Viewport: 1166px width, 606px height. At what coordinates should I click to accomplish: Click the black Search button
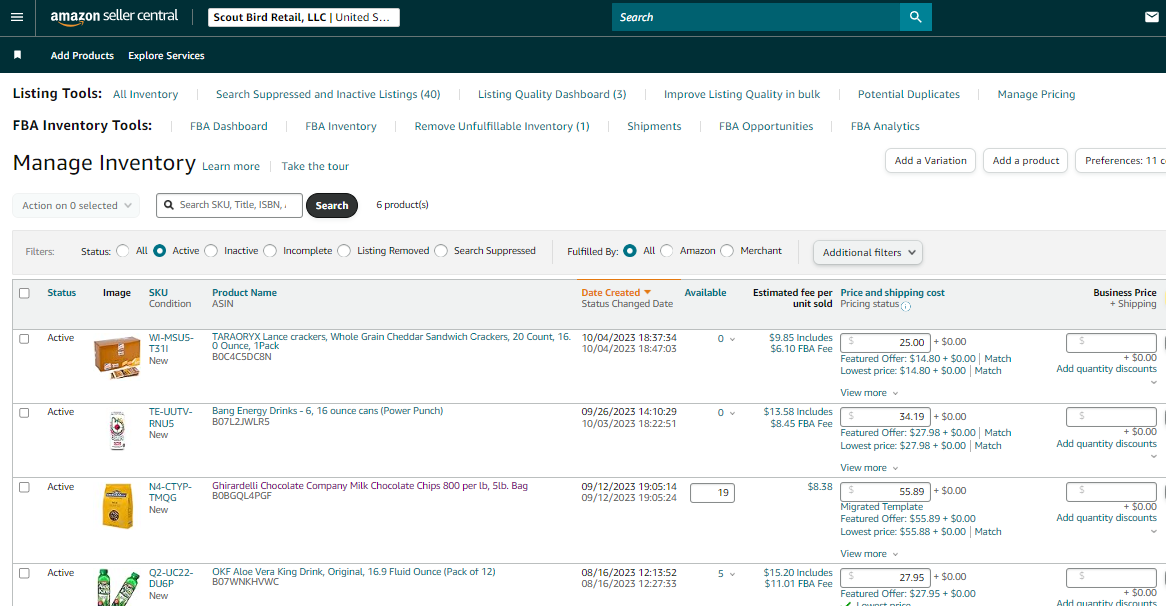(x=332, y=205)
